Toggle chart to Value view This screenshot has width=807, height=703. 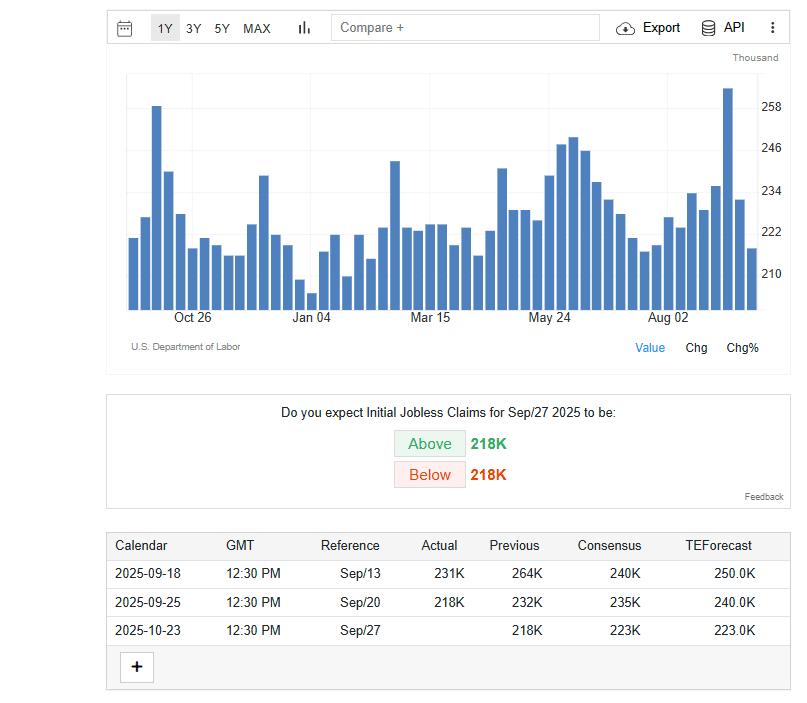coord(650,348)
